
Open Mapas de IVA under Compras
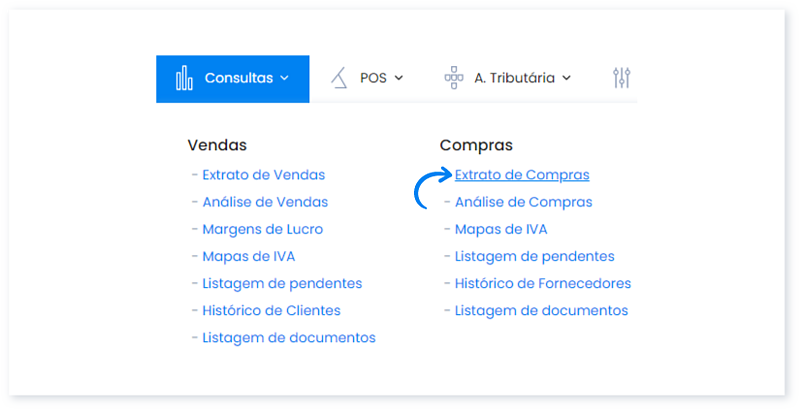501,229
